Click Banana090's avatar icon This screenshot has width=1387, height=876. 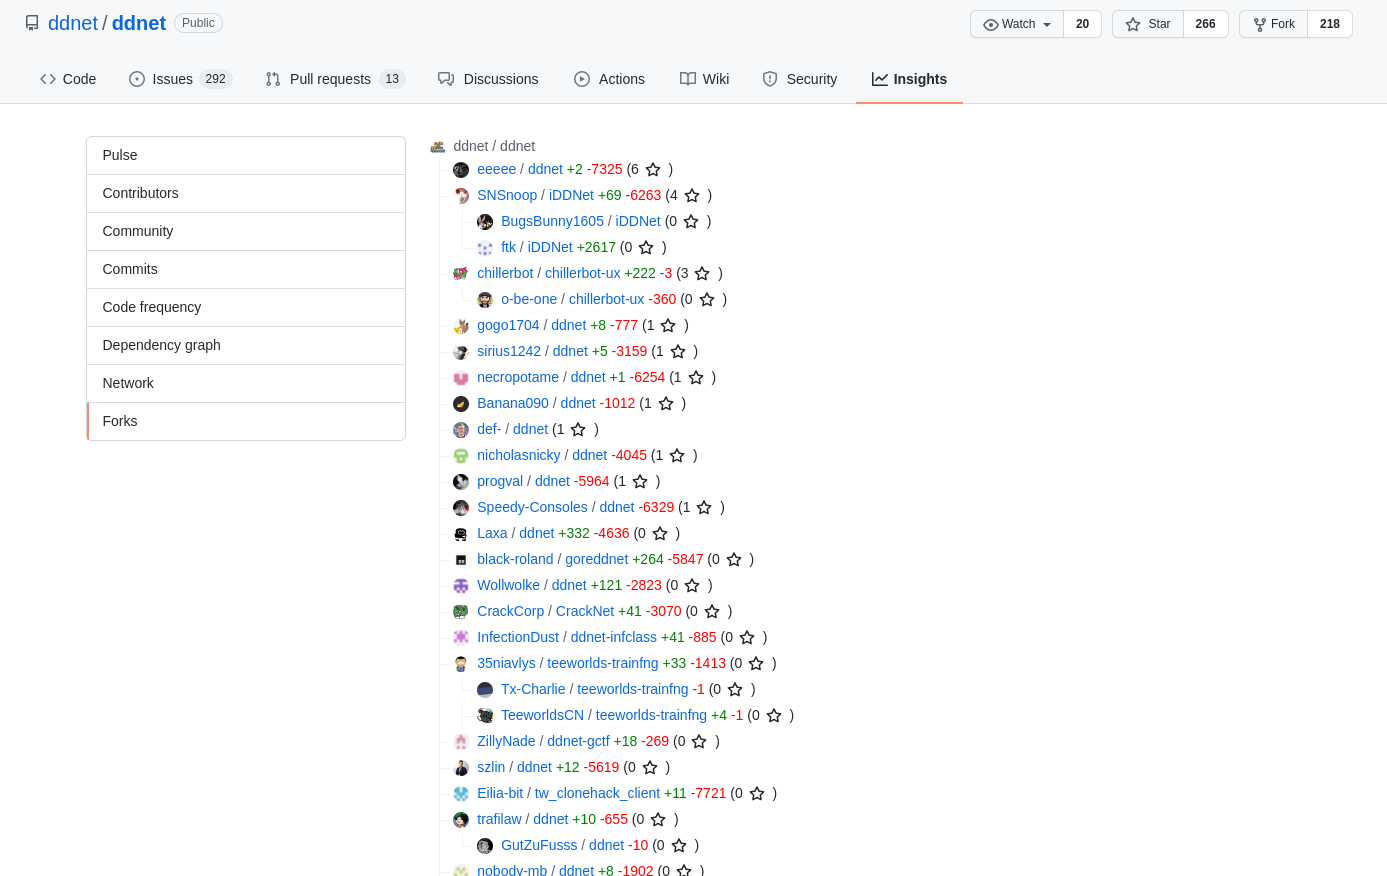pyautogui.click(x=461, y=404)
